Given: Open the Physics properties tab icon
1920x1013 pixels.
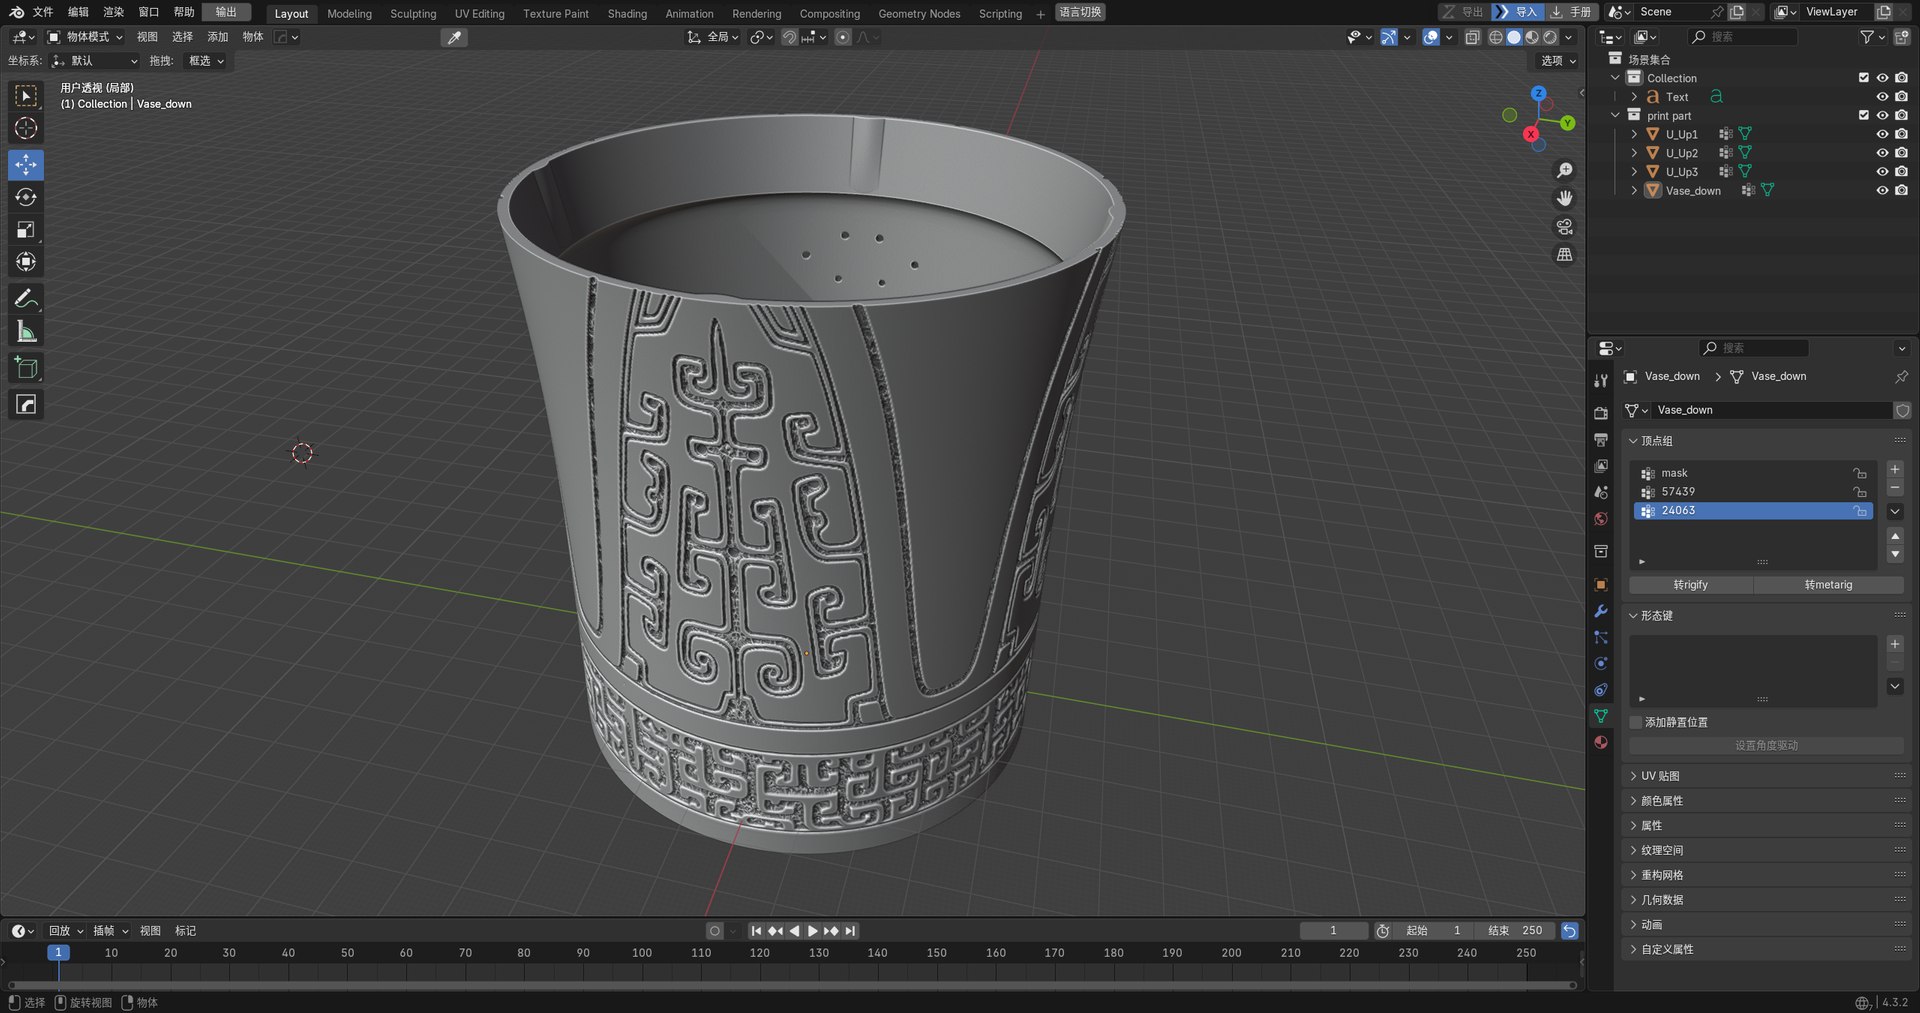Looking at the screenshot, I should pos(1601,663).
